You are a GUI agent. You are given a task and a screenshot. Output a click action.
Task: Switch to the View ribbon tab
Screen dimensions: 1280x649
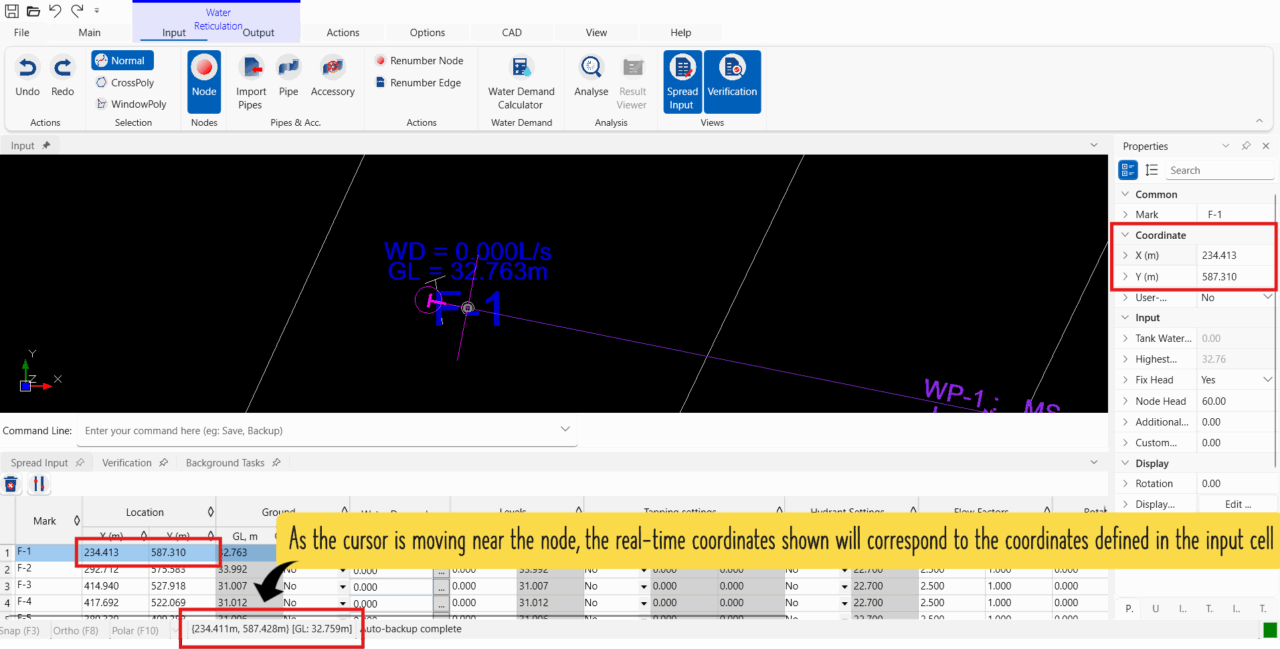tap(596, 33)
